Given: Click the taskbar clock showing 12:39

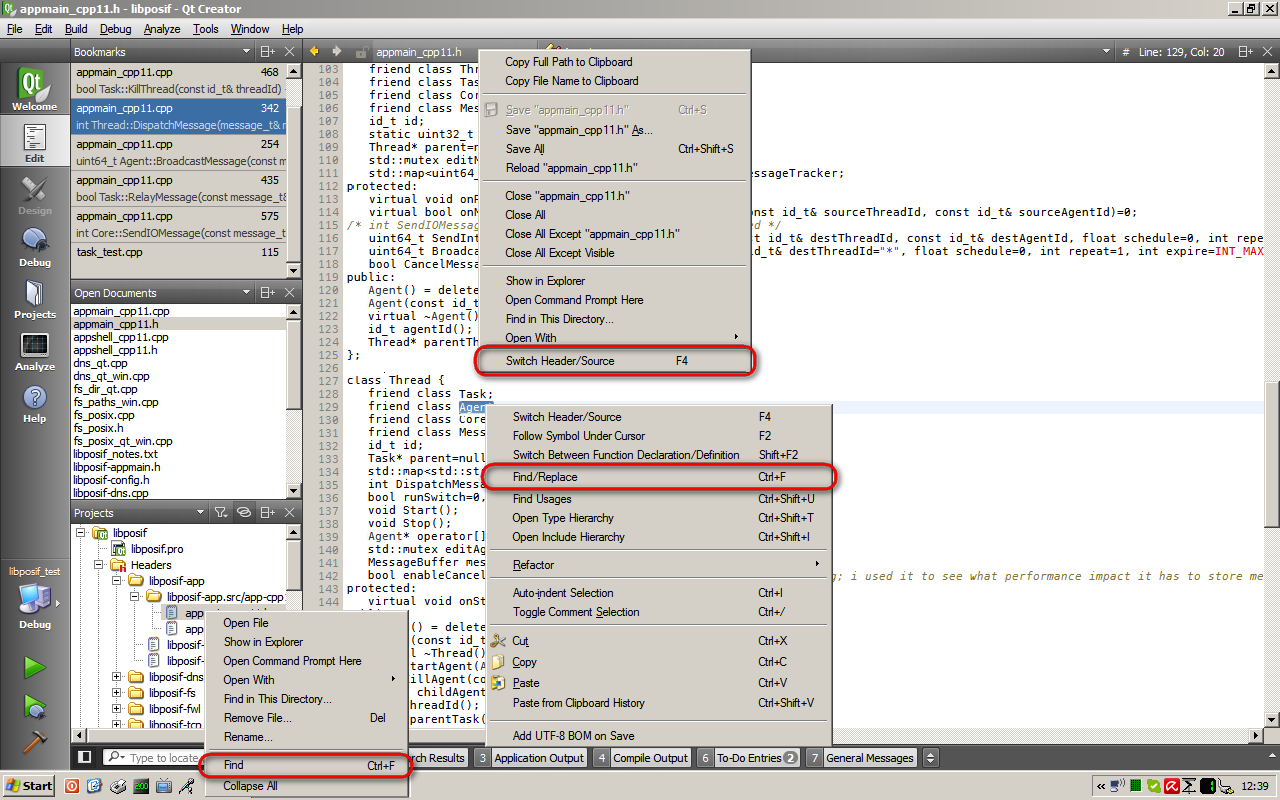Looking at the screenshot, I should [1254, 786].
